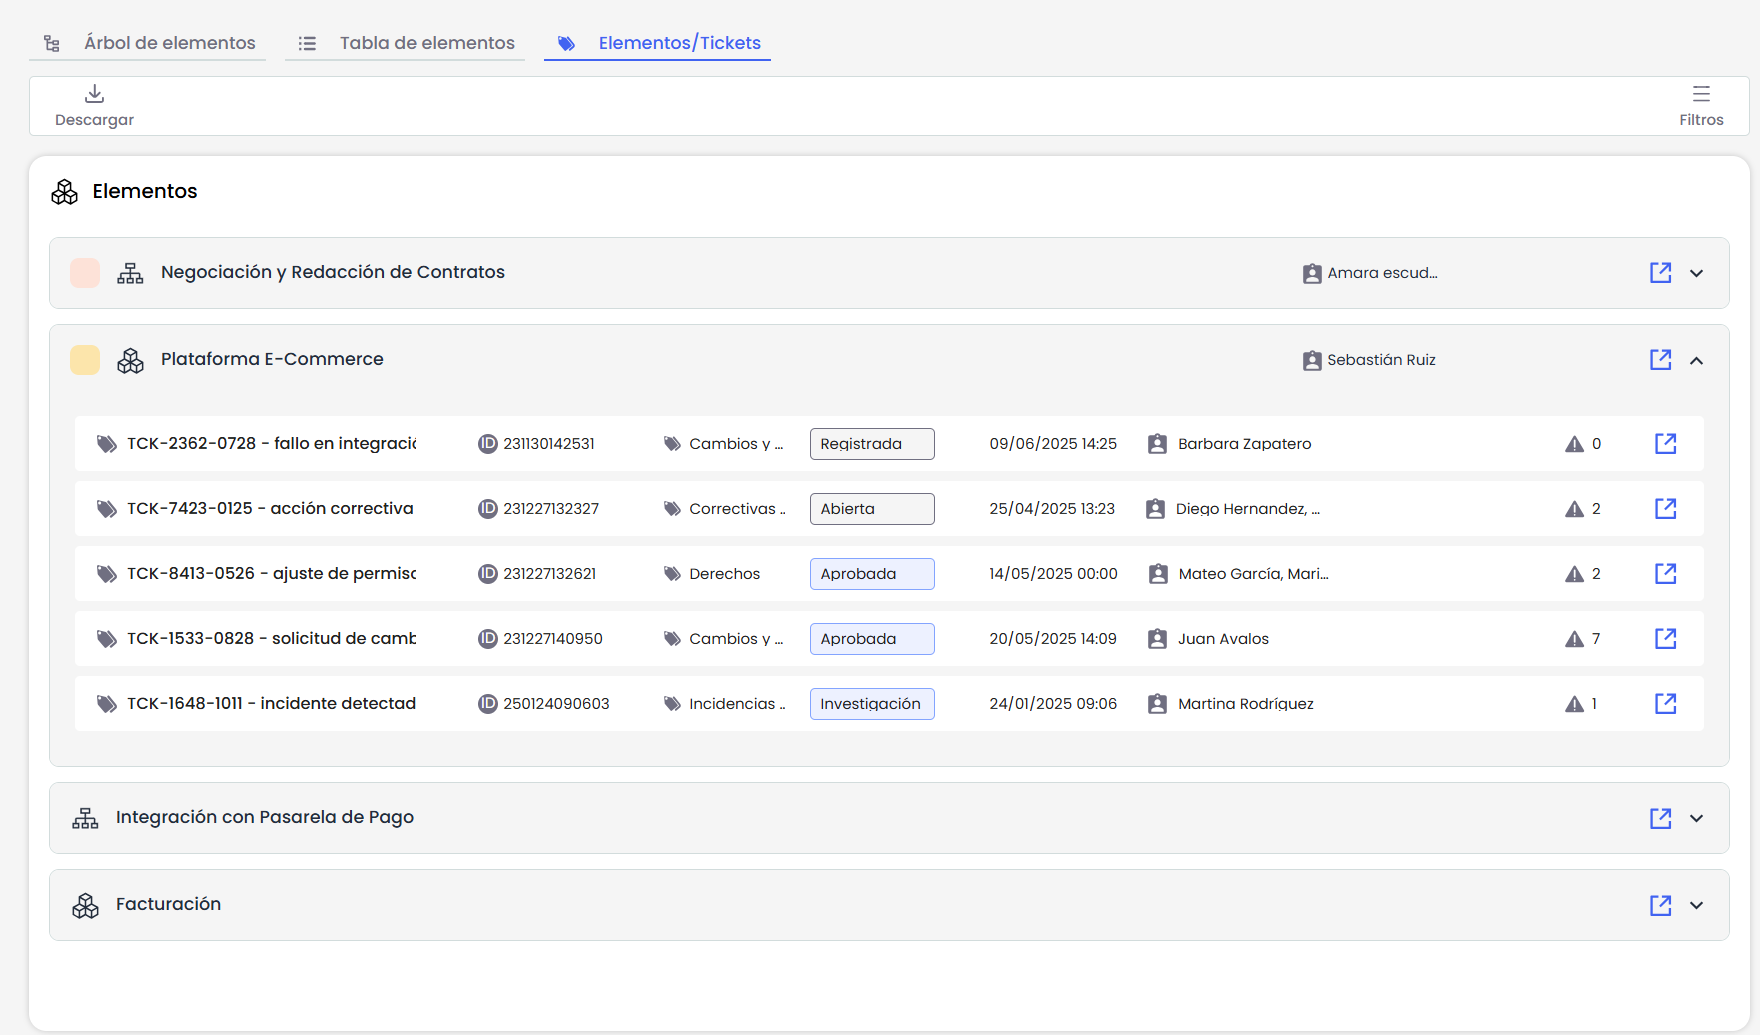This screenshot has width=1760, height=1035.
Task: Open Plataforma E-Commerce in new window
Action: coord(1660,360)
